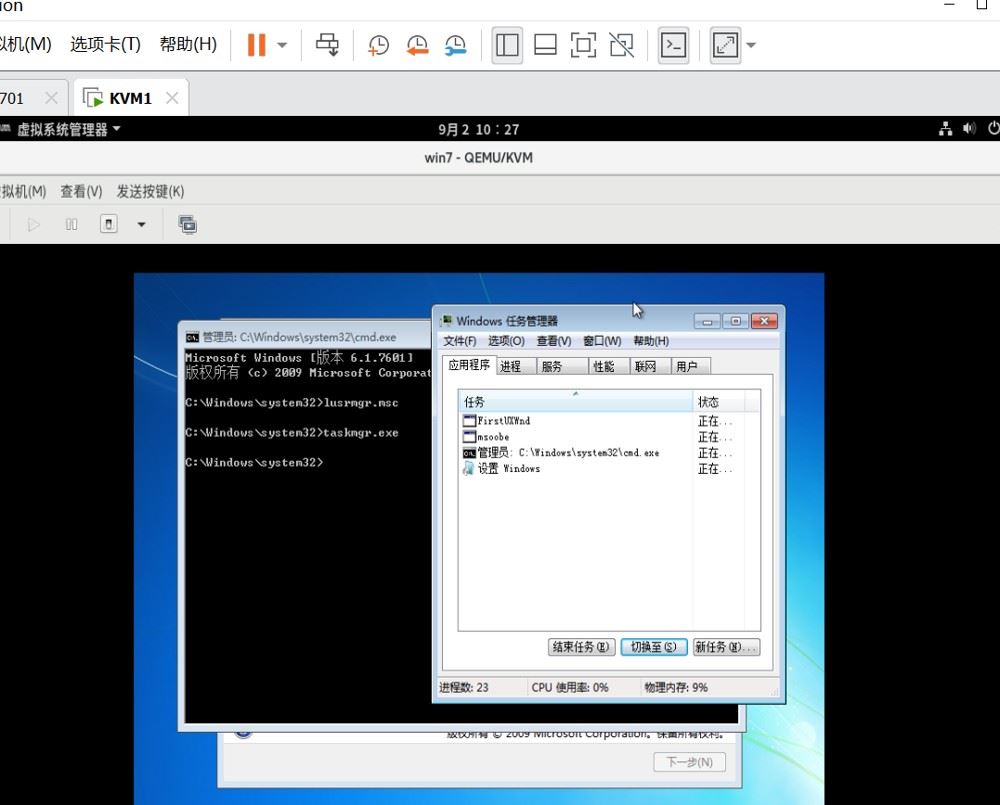
Task: Click the power icon in top bar
Action: tap(994, 129)
